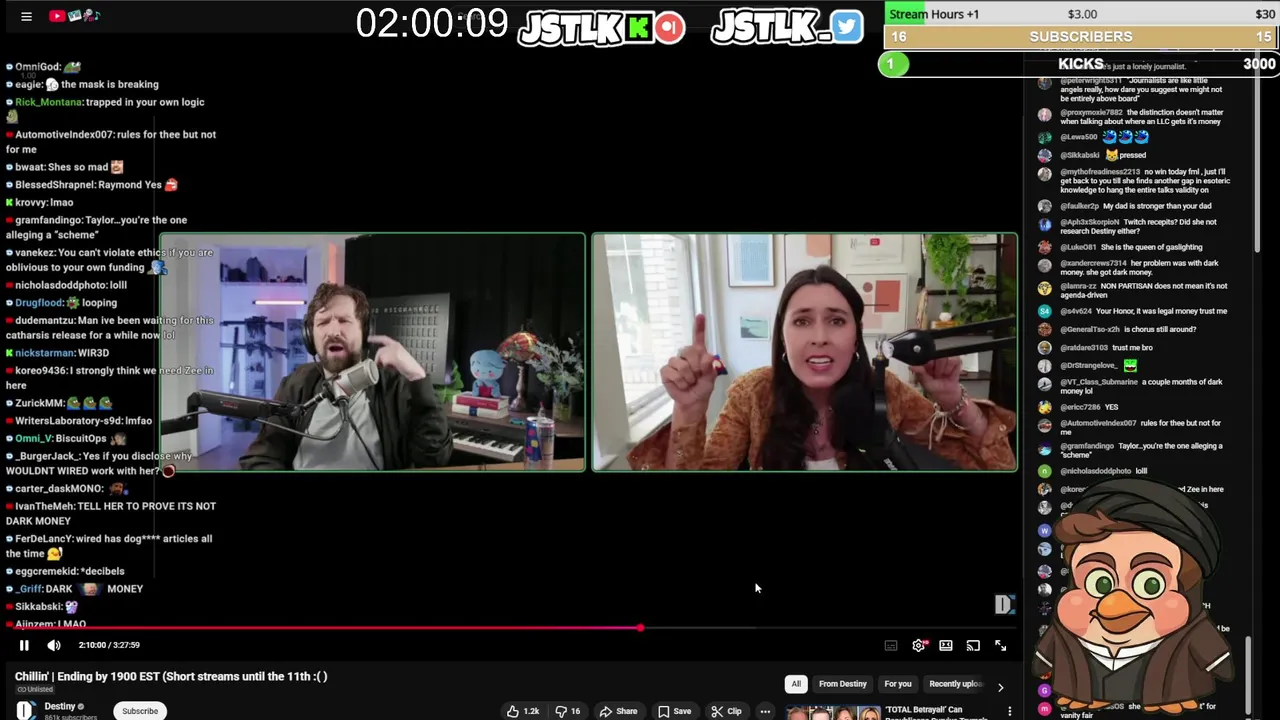Click eggcremekid '*decibels' message
The height and width of the screenshot is (720, 1280).
[65, 571]
